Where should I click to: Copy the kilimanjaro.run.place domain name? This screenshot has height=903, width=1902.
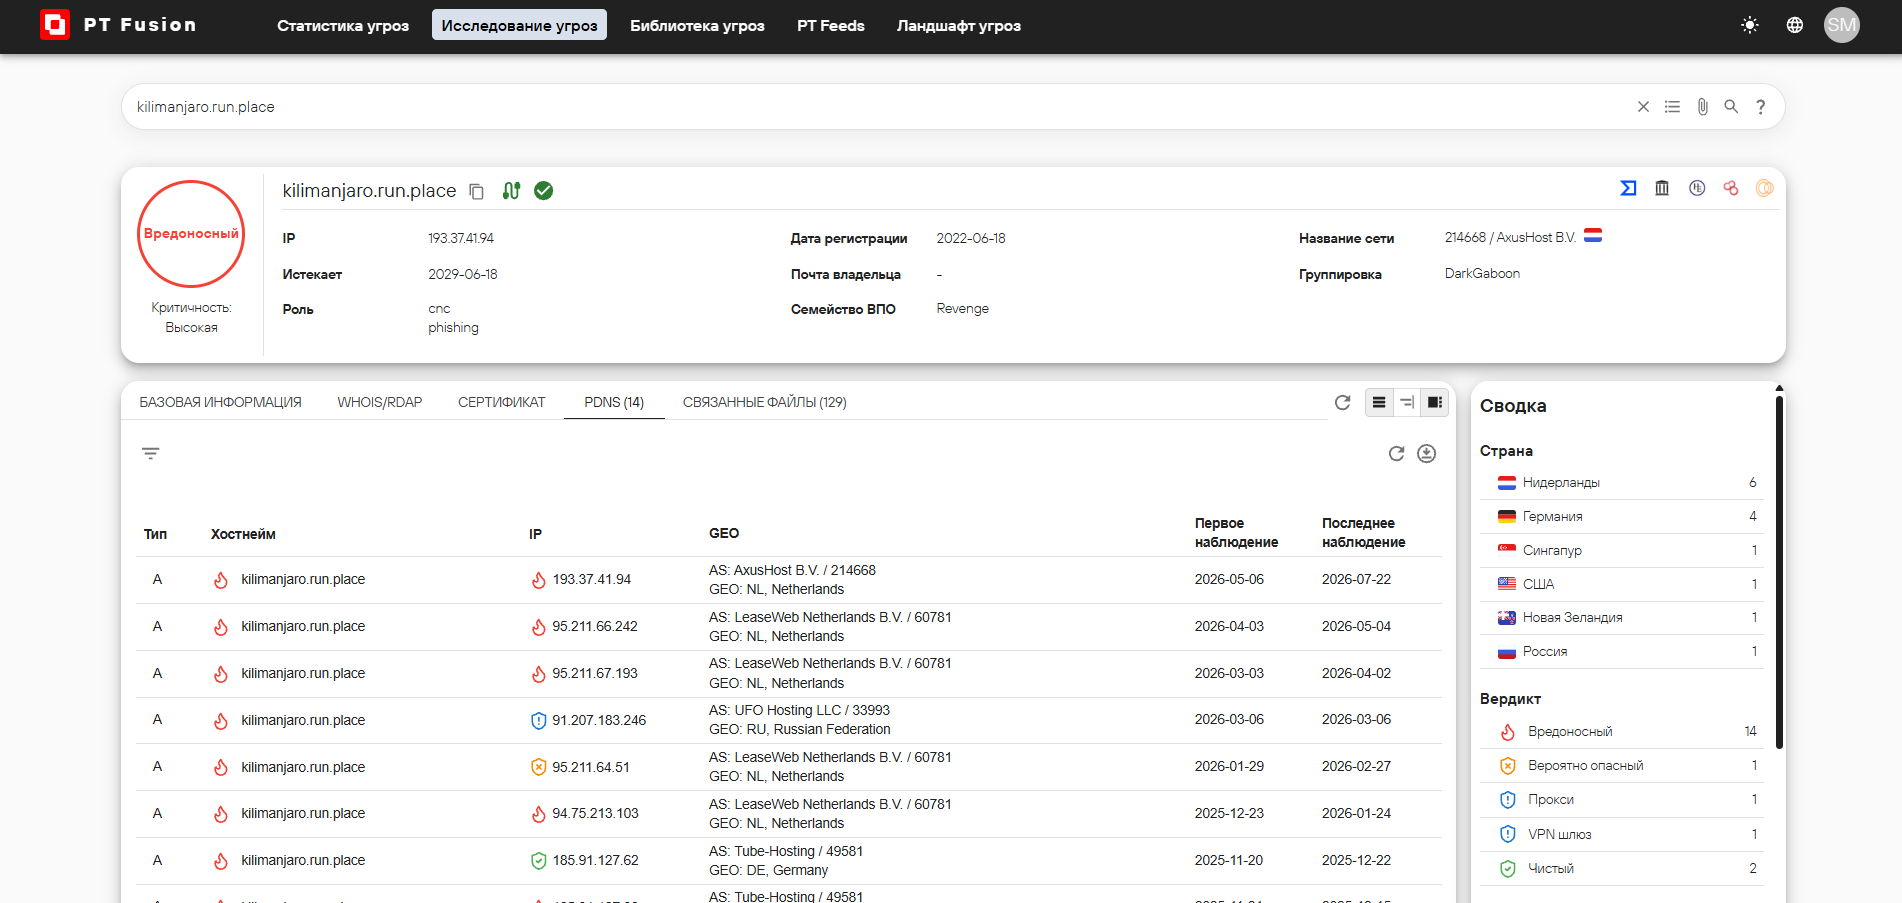(x=477, y=191)
